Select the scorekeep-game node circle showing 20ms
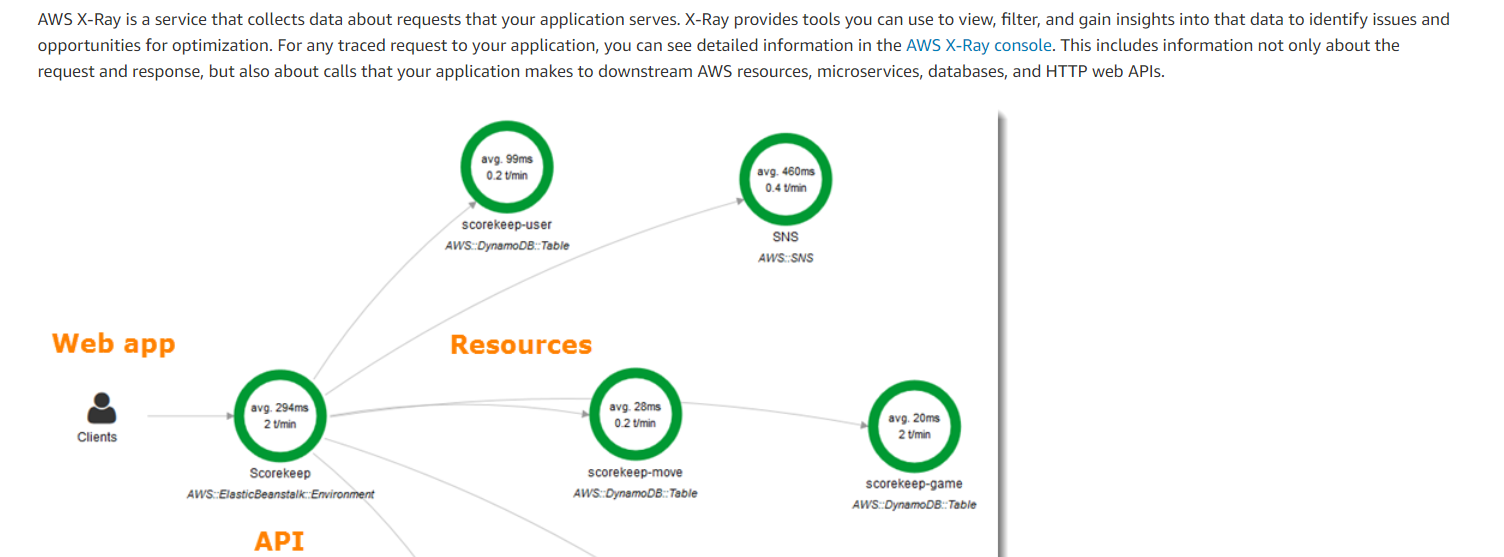Image resolution: width=1504 pixels, height=557 pixels. click(914, 426)
